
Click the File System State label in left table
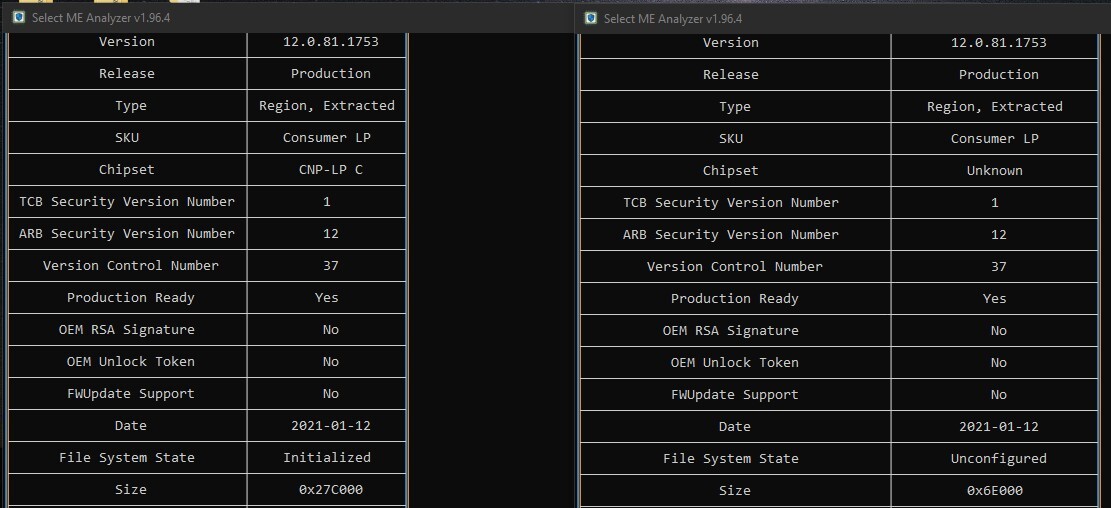(127, 457)
